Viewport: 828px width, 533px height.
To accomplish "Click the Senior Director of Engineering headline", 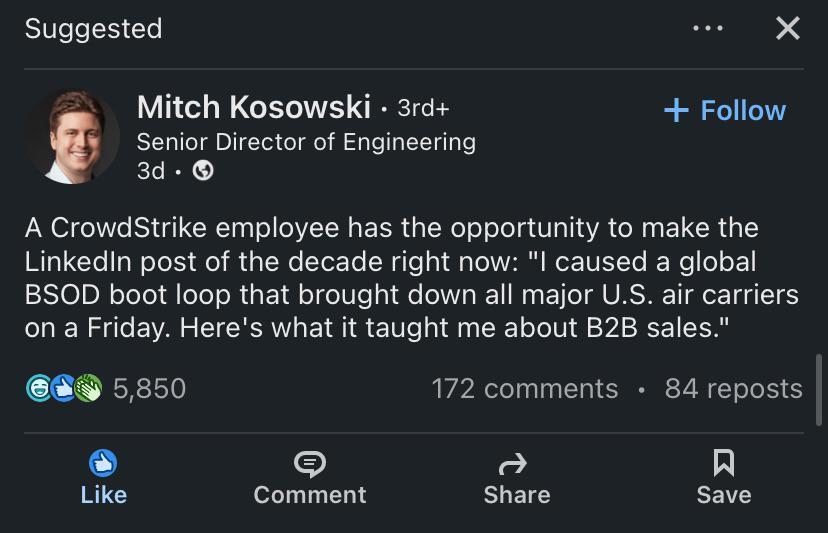I will pyautogui.click(x=306, y=142).
